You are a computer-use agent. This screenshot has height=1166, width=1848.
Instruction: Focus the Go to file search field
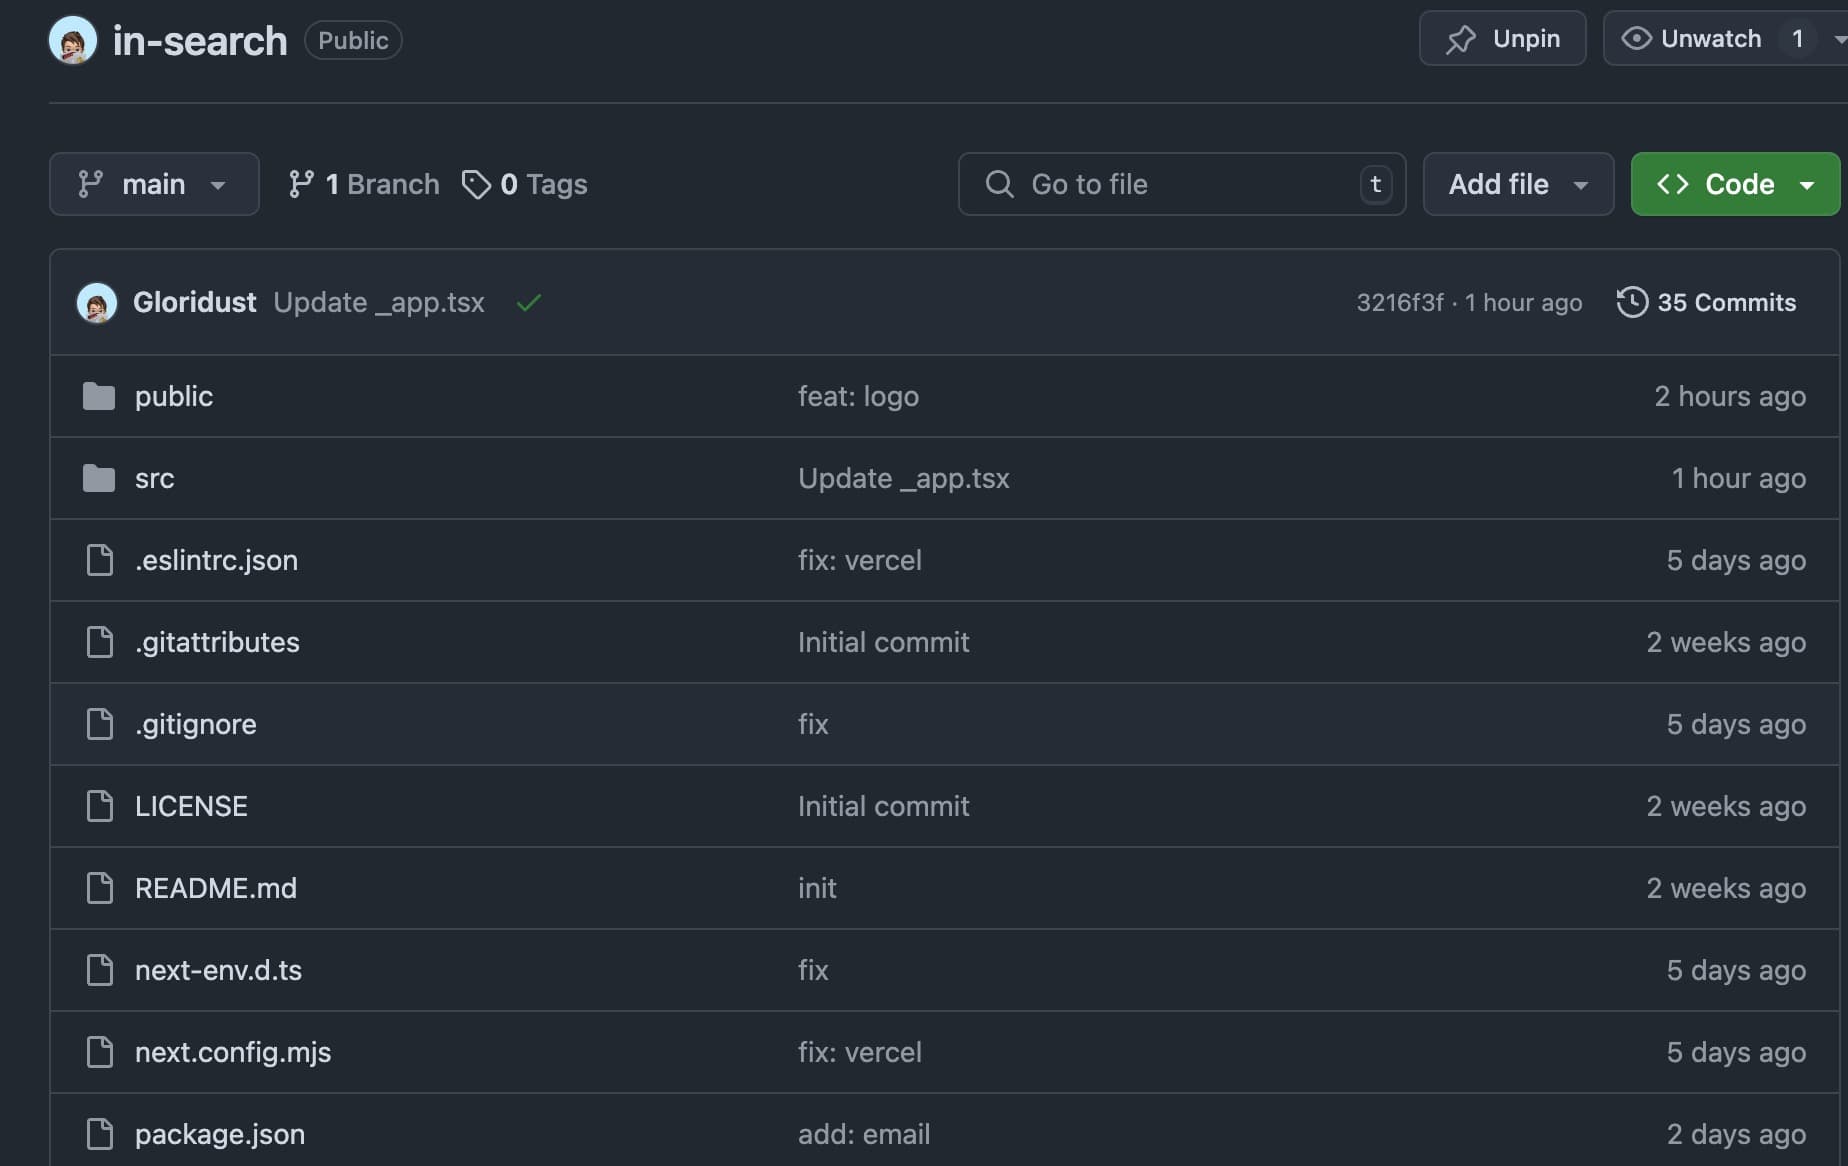pyautogui.click(x=1182, y=184)
